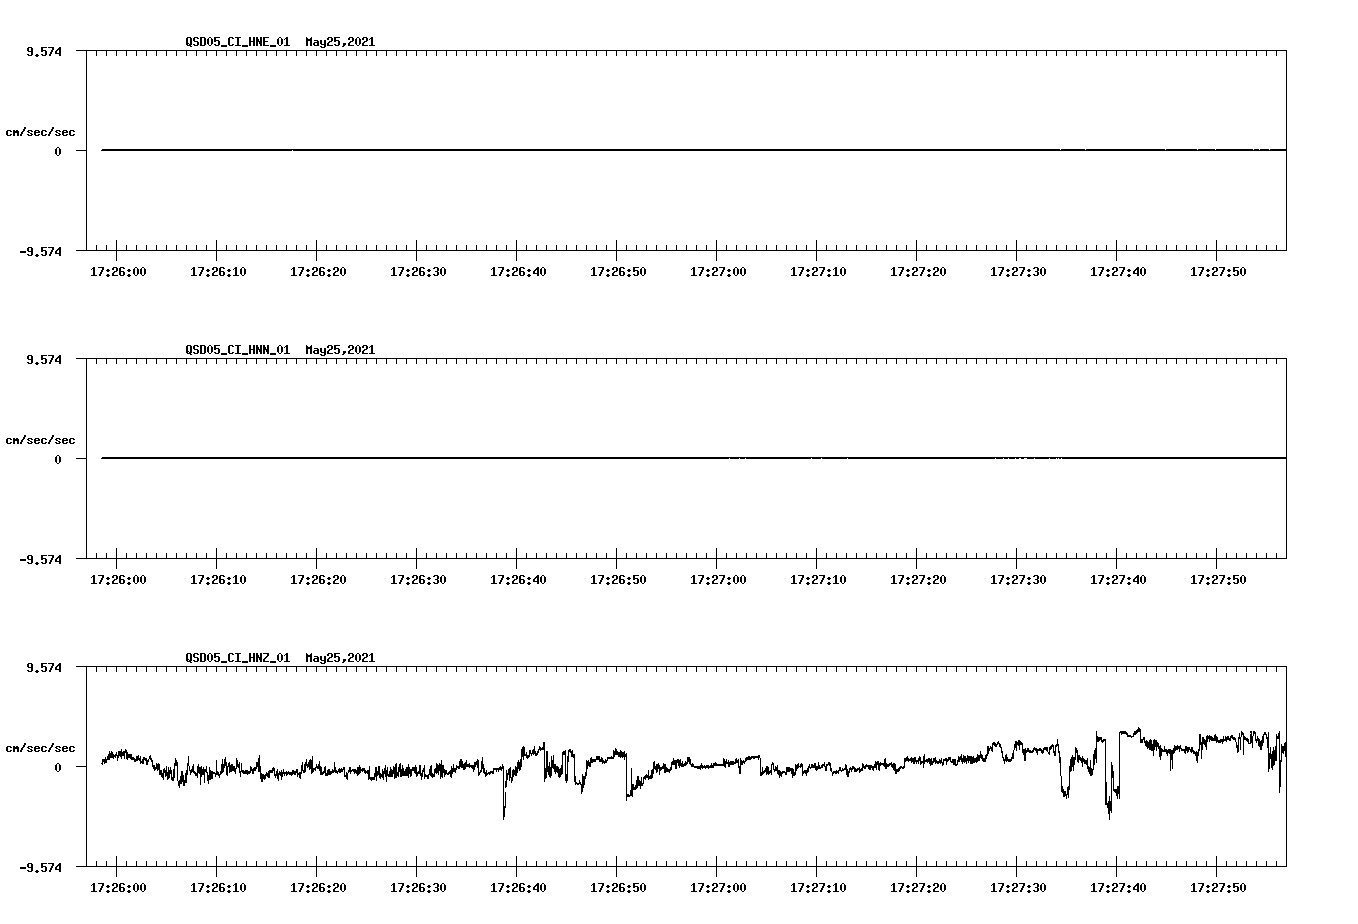1358x924 pixels.
Task: Click the cm/sec/sec unit label on first plot
Action: tap(41, 131)
